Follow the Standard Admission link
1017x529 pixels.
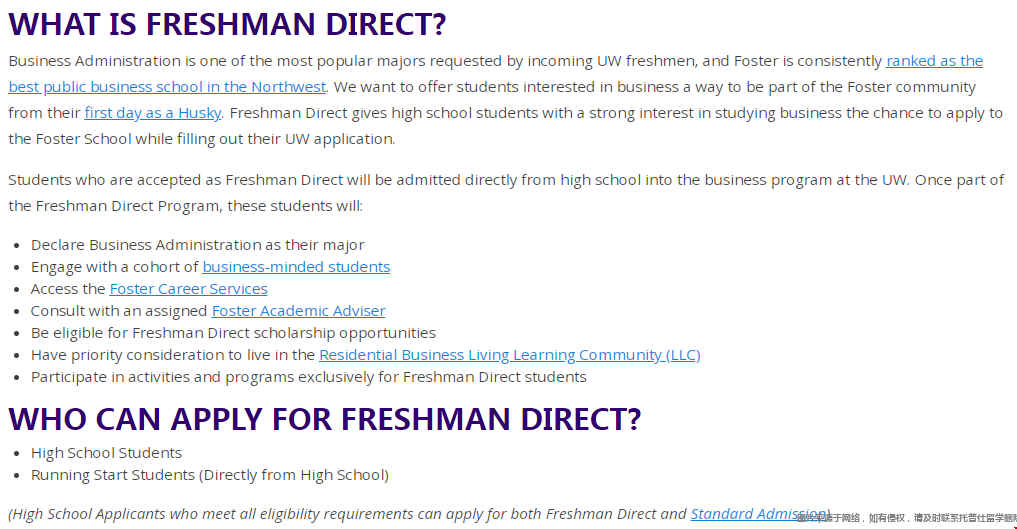click(x=760, y=513)
